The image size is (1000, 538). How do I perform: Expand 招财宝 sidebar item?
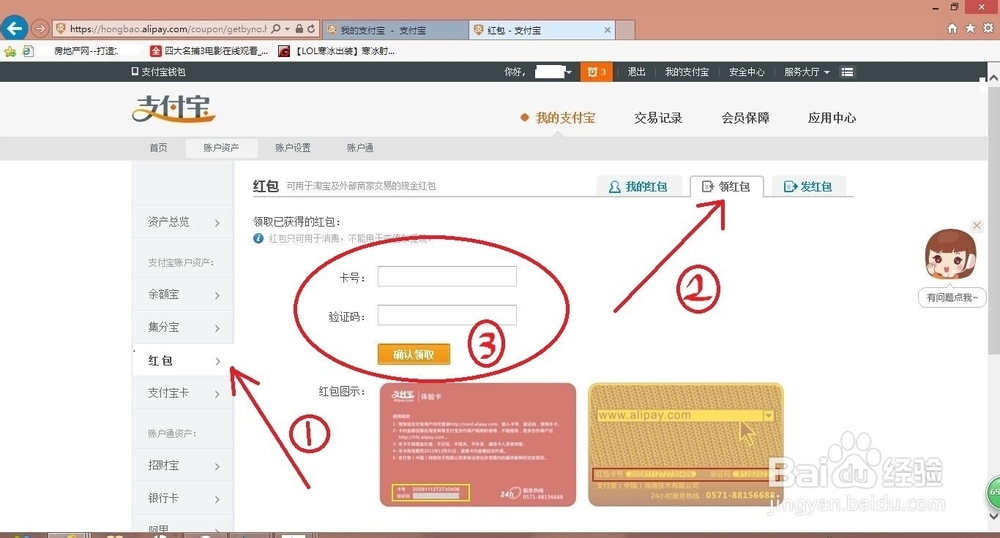182,465
